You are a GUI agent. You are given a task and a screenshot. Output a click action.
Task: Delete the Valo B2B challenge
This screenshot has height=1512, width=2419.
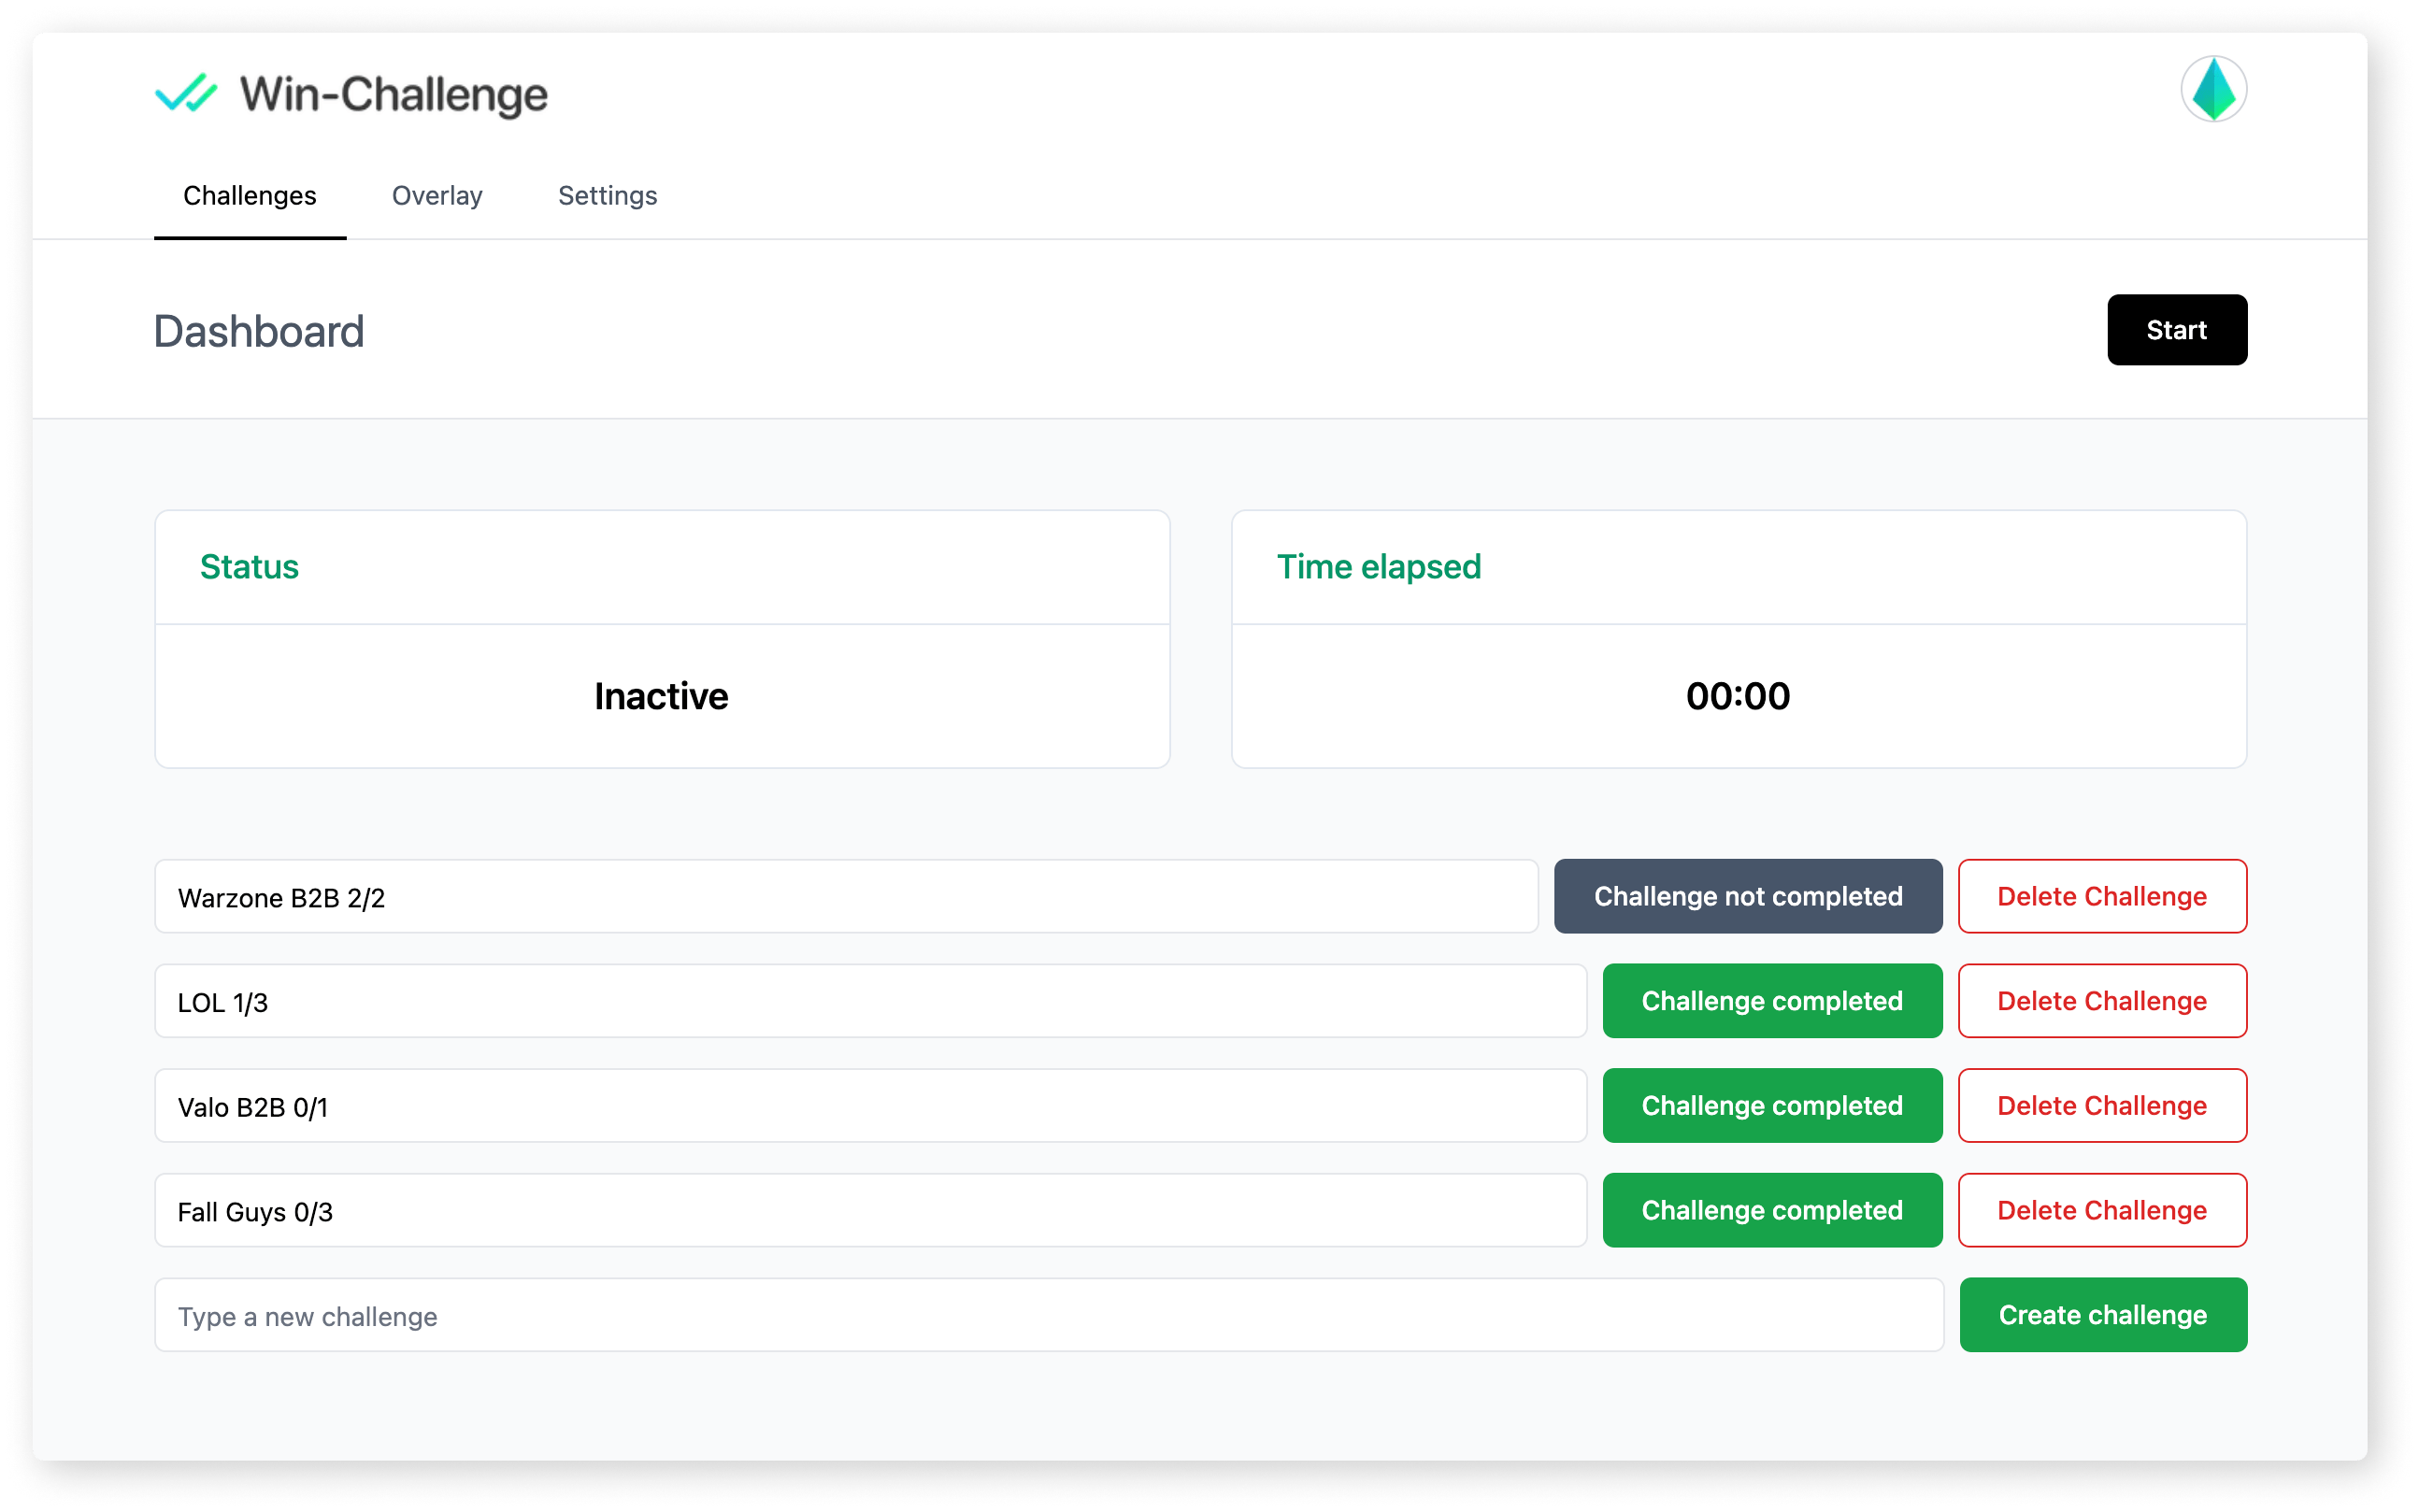[2102, 1105]
